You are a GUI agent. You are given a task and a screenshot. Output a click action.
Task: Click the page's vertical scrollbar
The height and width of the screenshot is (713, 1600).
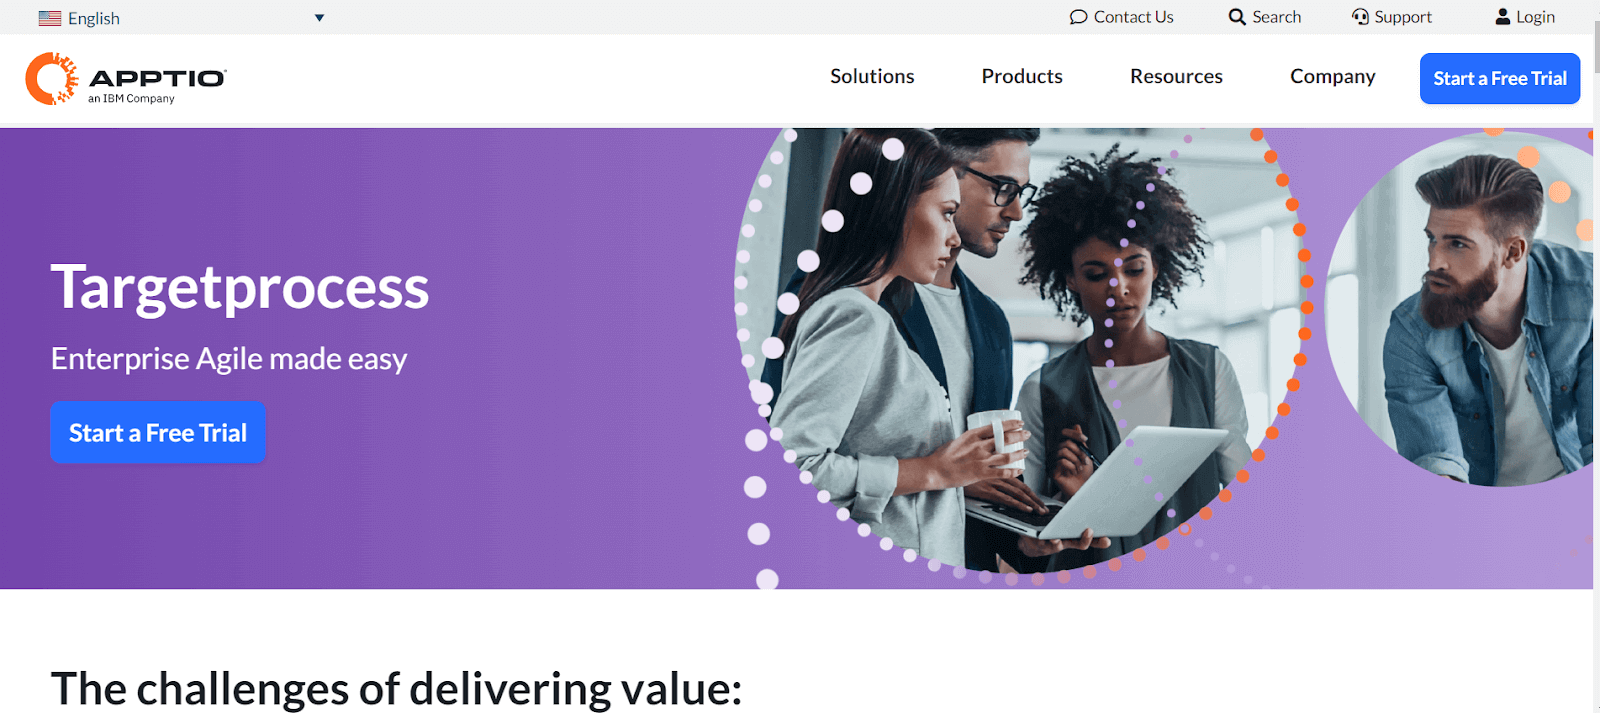click(x=1596, y=300)
